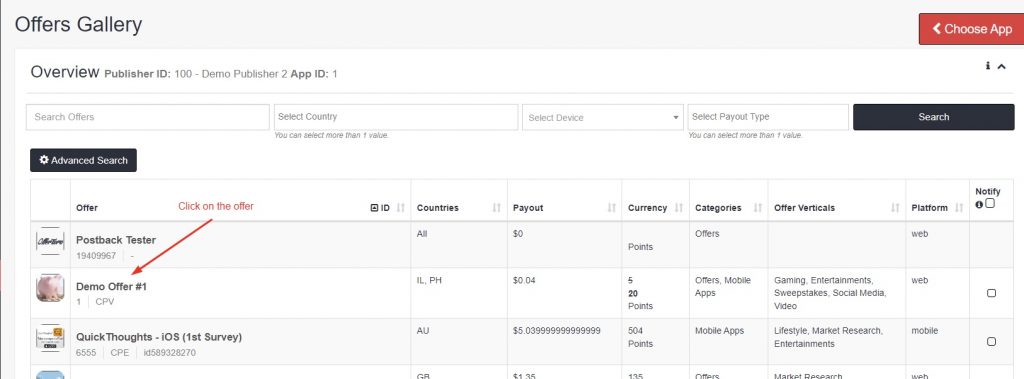The image size is (1024, 379).
Task: Click the info icon in Overview header
Action: pyautogui.click(x=988, y=66)
